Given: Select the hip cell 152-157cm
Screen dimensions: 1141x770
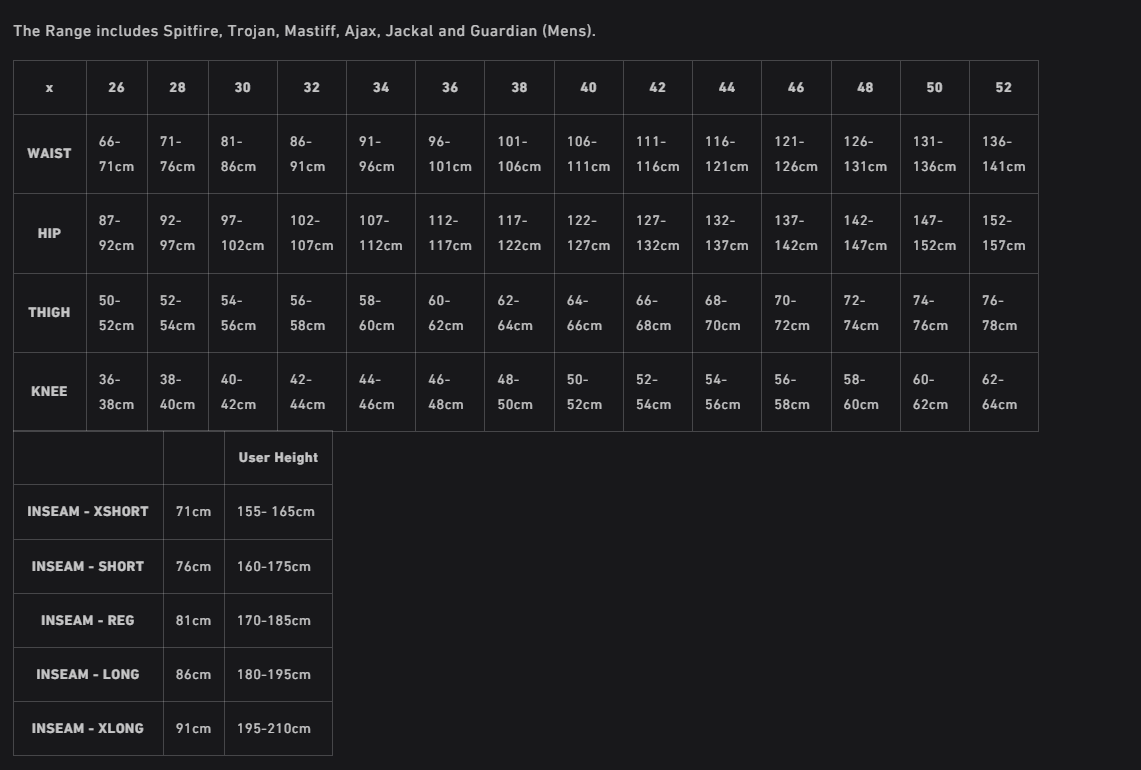Looking at the screenshot, I should click(1003, 234).
